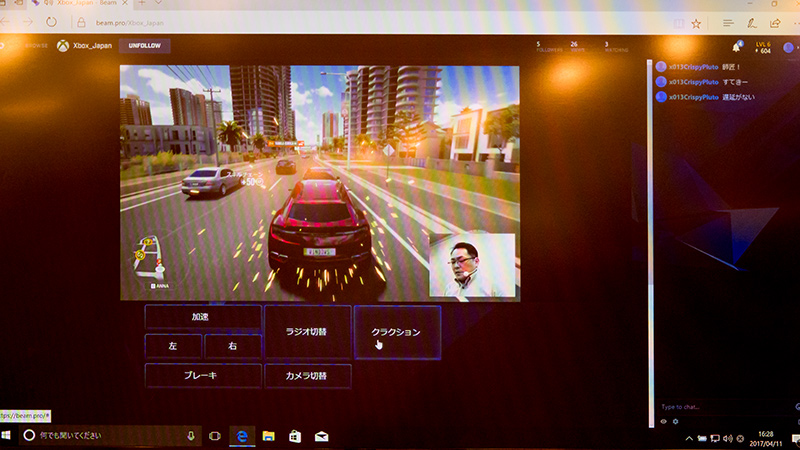Toggle chat viewer list eye icon
This screenshot has height=450, width=800.
click(663, 421)
